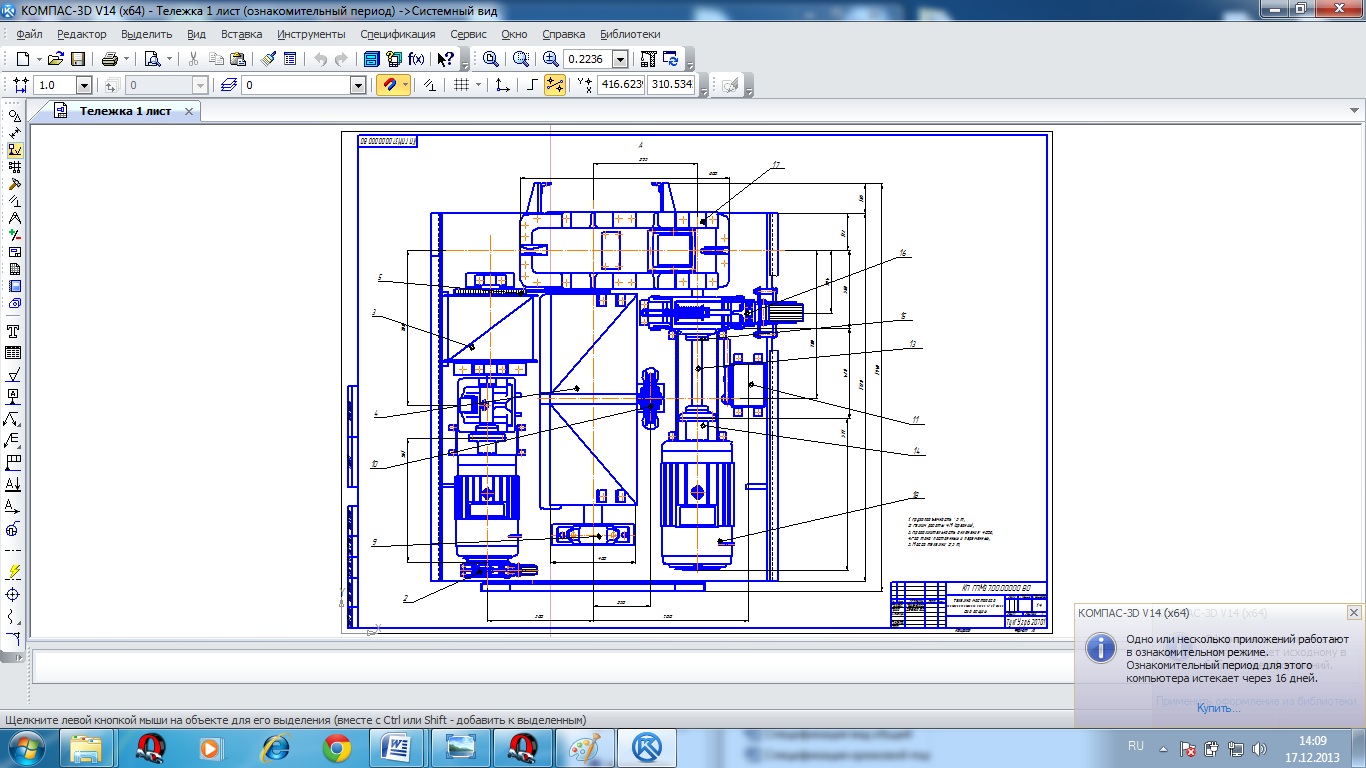
Task: Open the Инструменты menu
Action: point(311,34)
